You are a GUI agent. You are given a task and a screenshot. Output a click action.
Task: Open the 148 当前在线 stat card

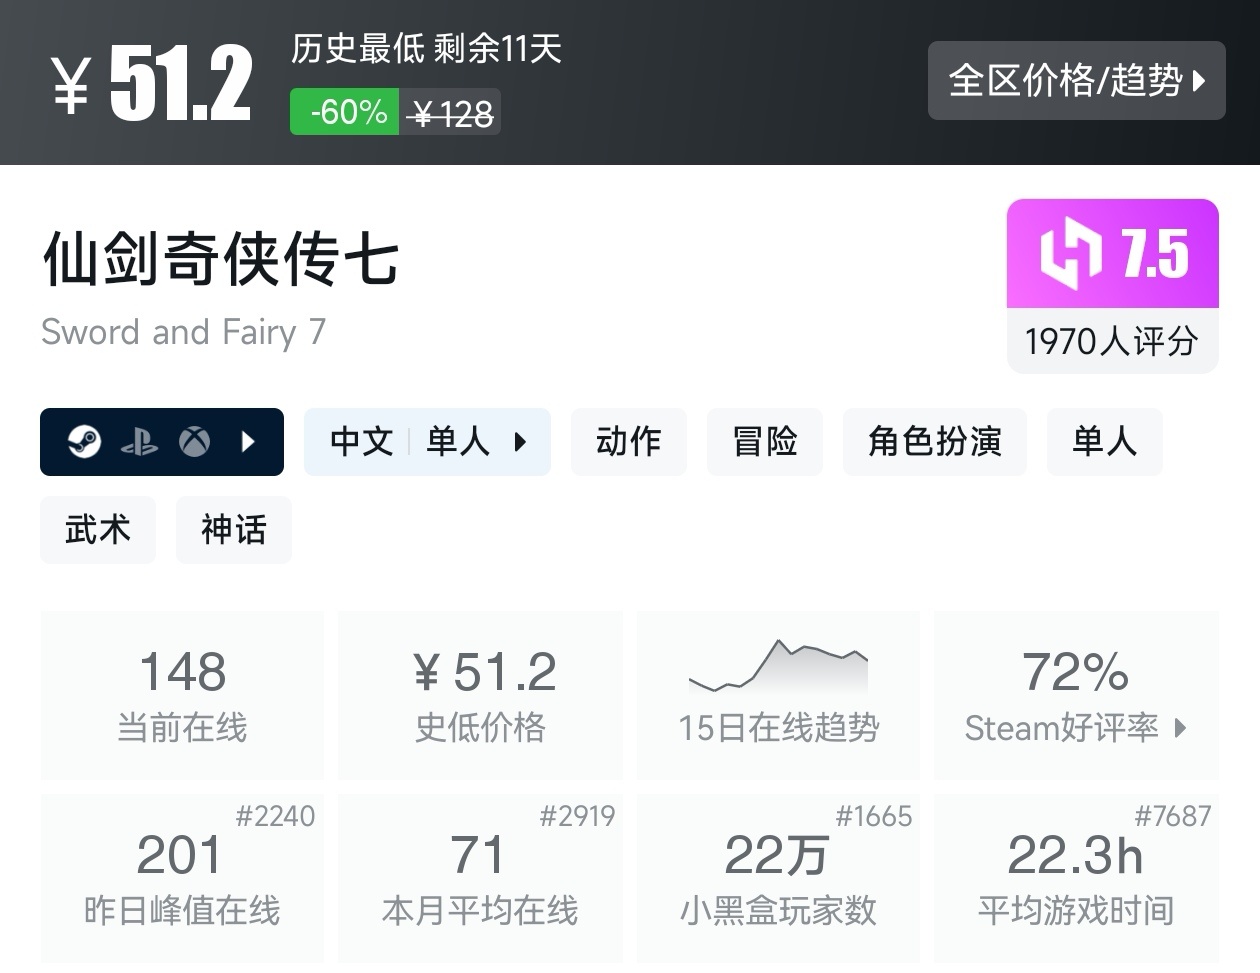182,695
